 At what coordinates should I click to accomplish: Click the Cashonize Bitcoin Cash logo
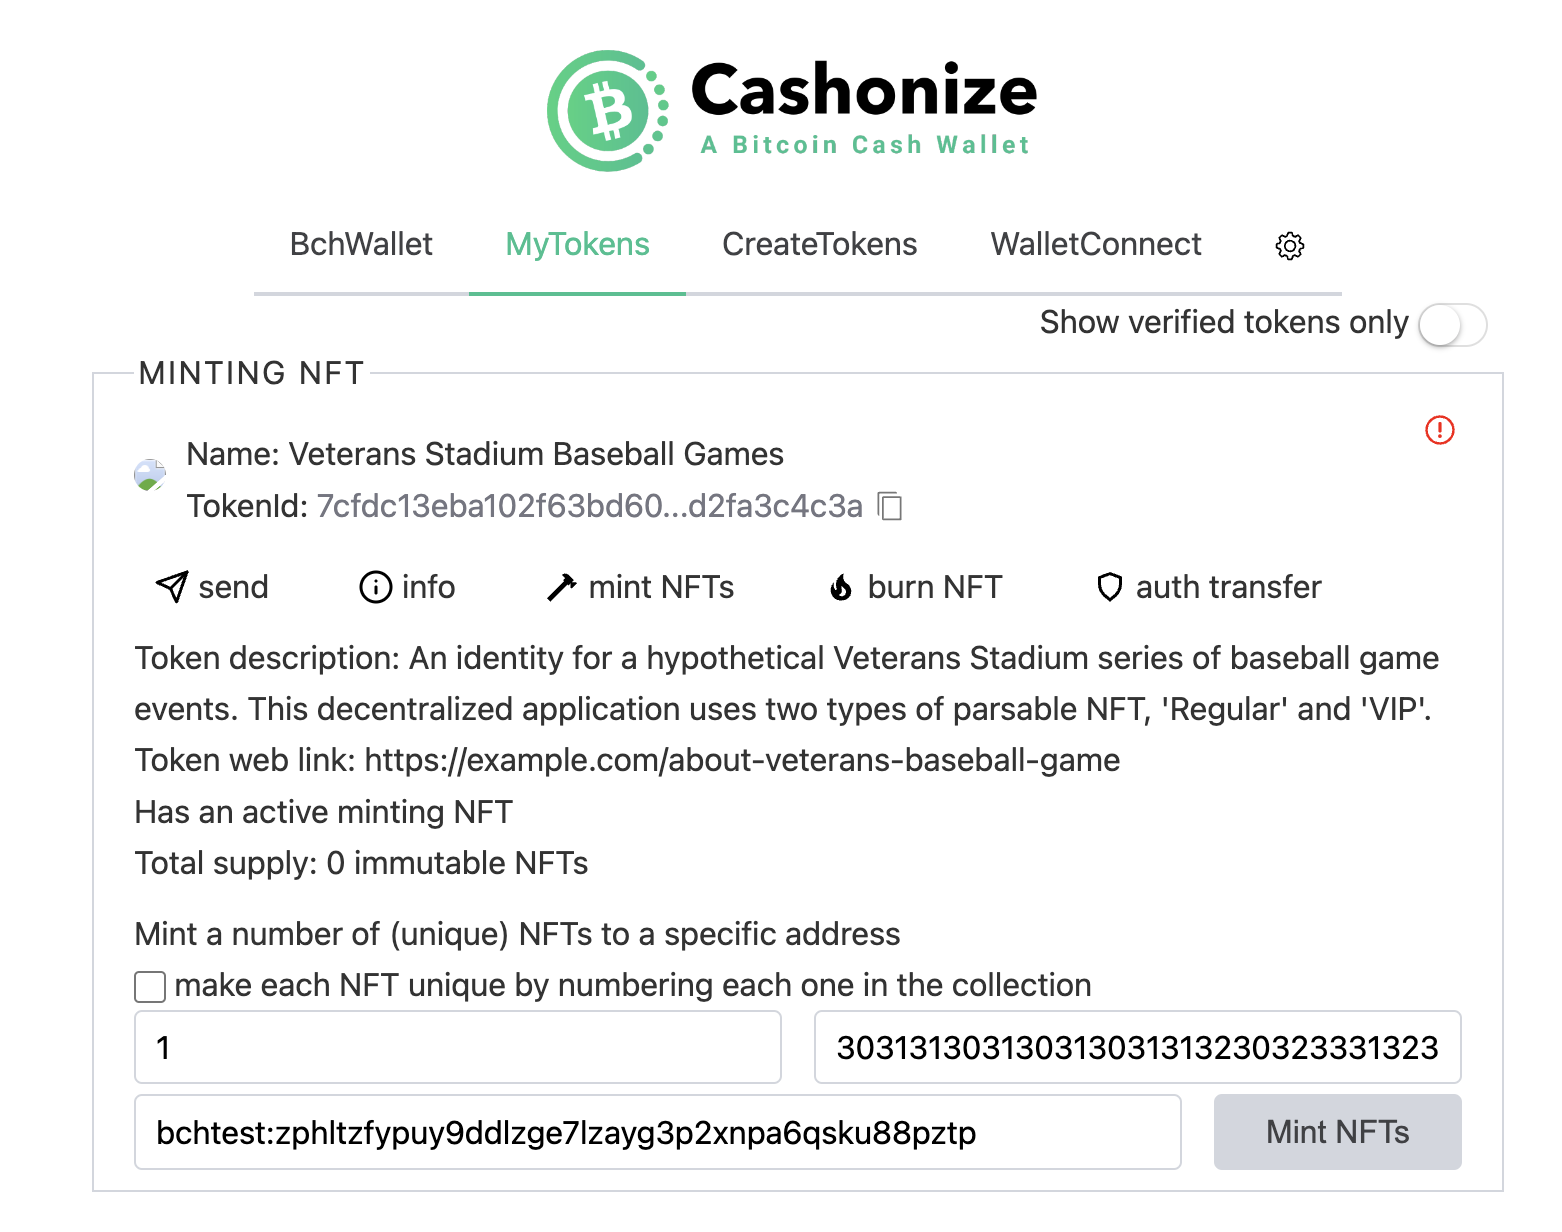tap(607, 110)
